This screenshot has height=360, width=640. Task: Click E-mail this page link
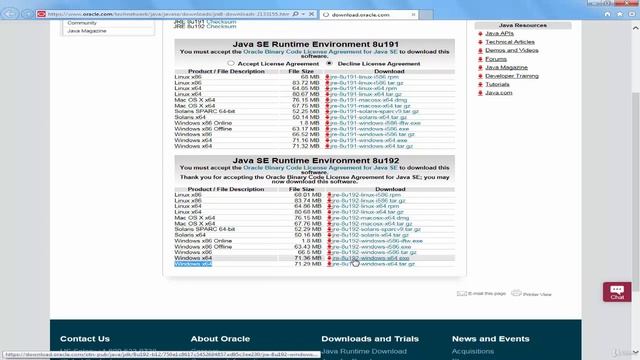point(487,293)
